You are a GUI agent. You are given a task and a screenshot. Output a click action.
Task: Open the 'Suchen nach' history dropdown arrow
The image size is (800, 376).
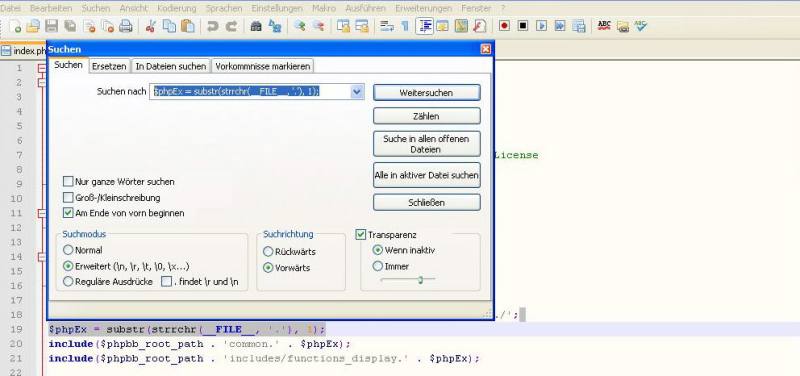[357, 92]
